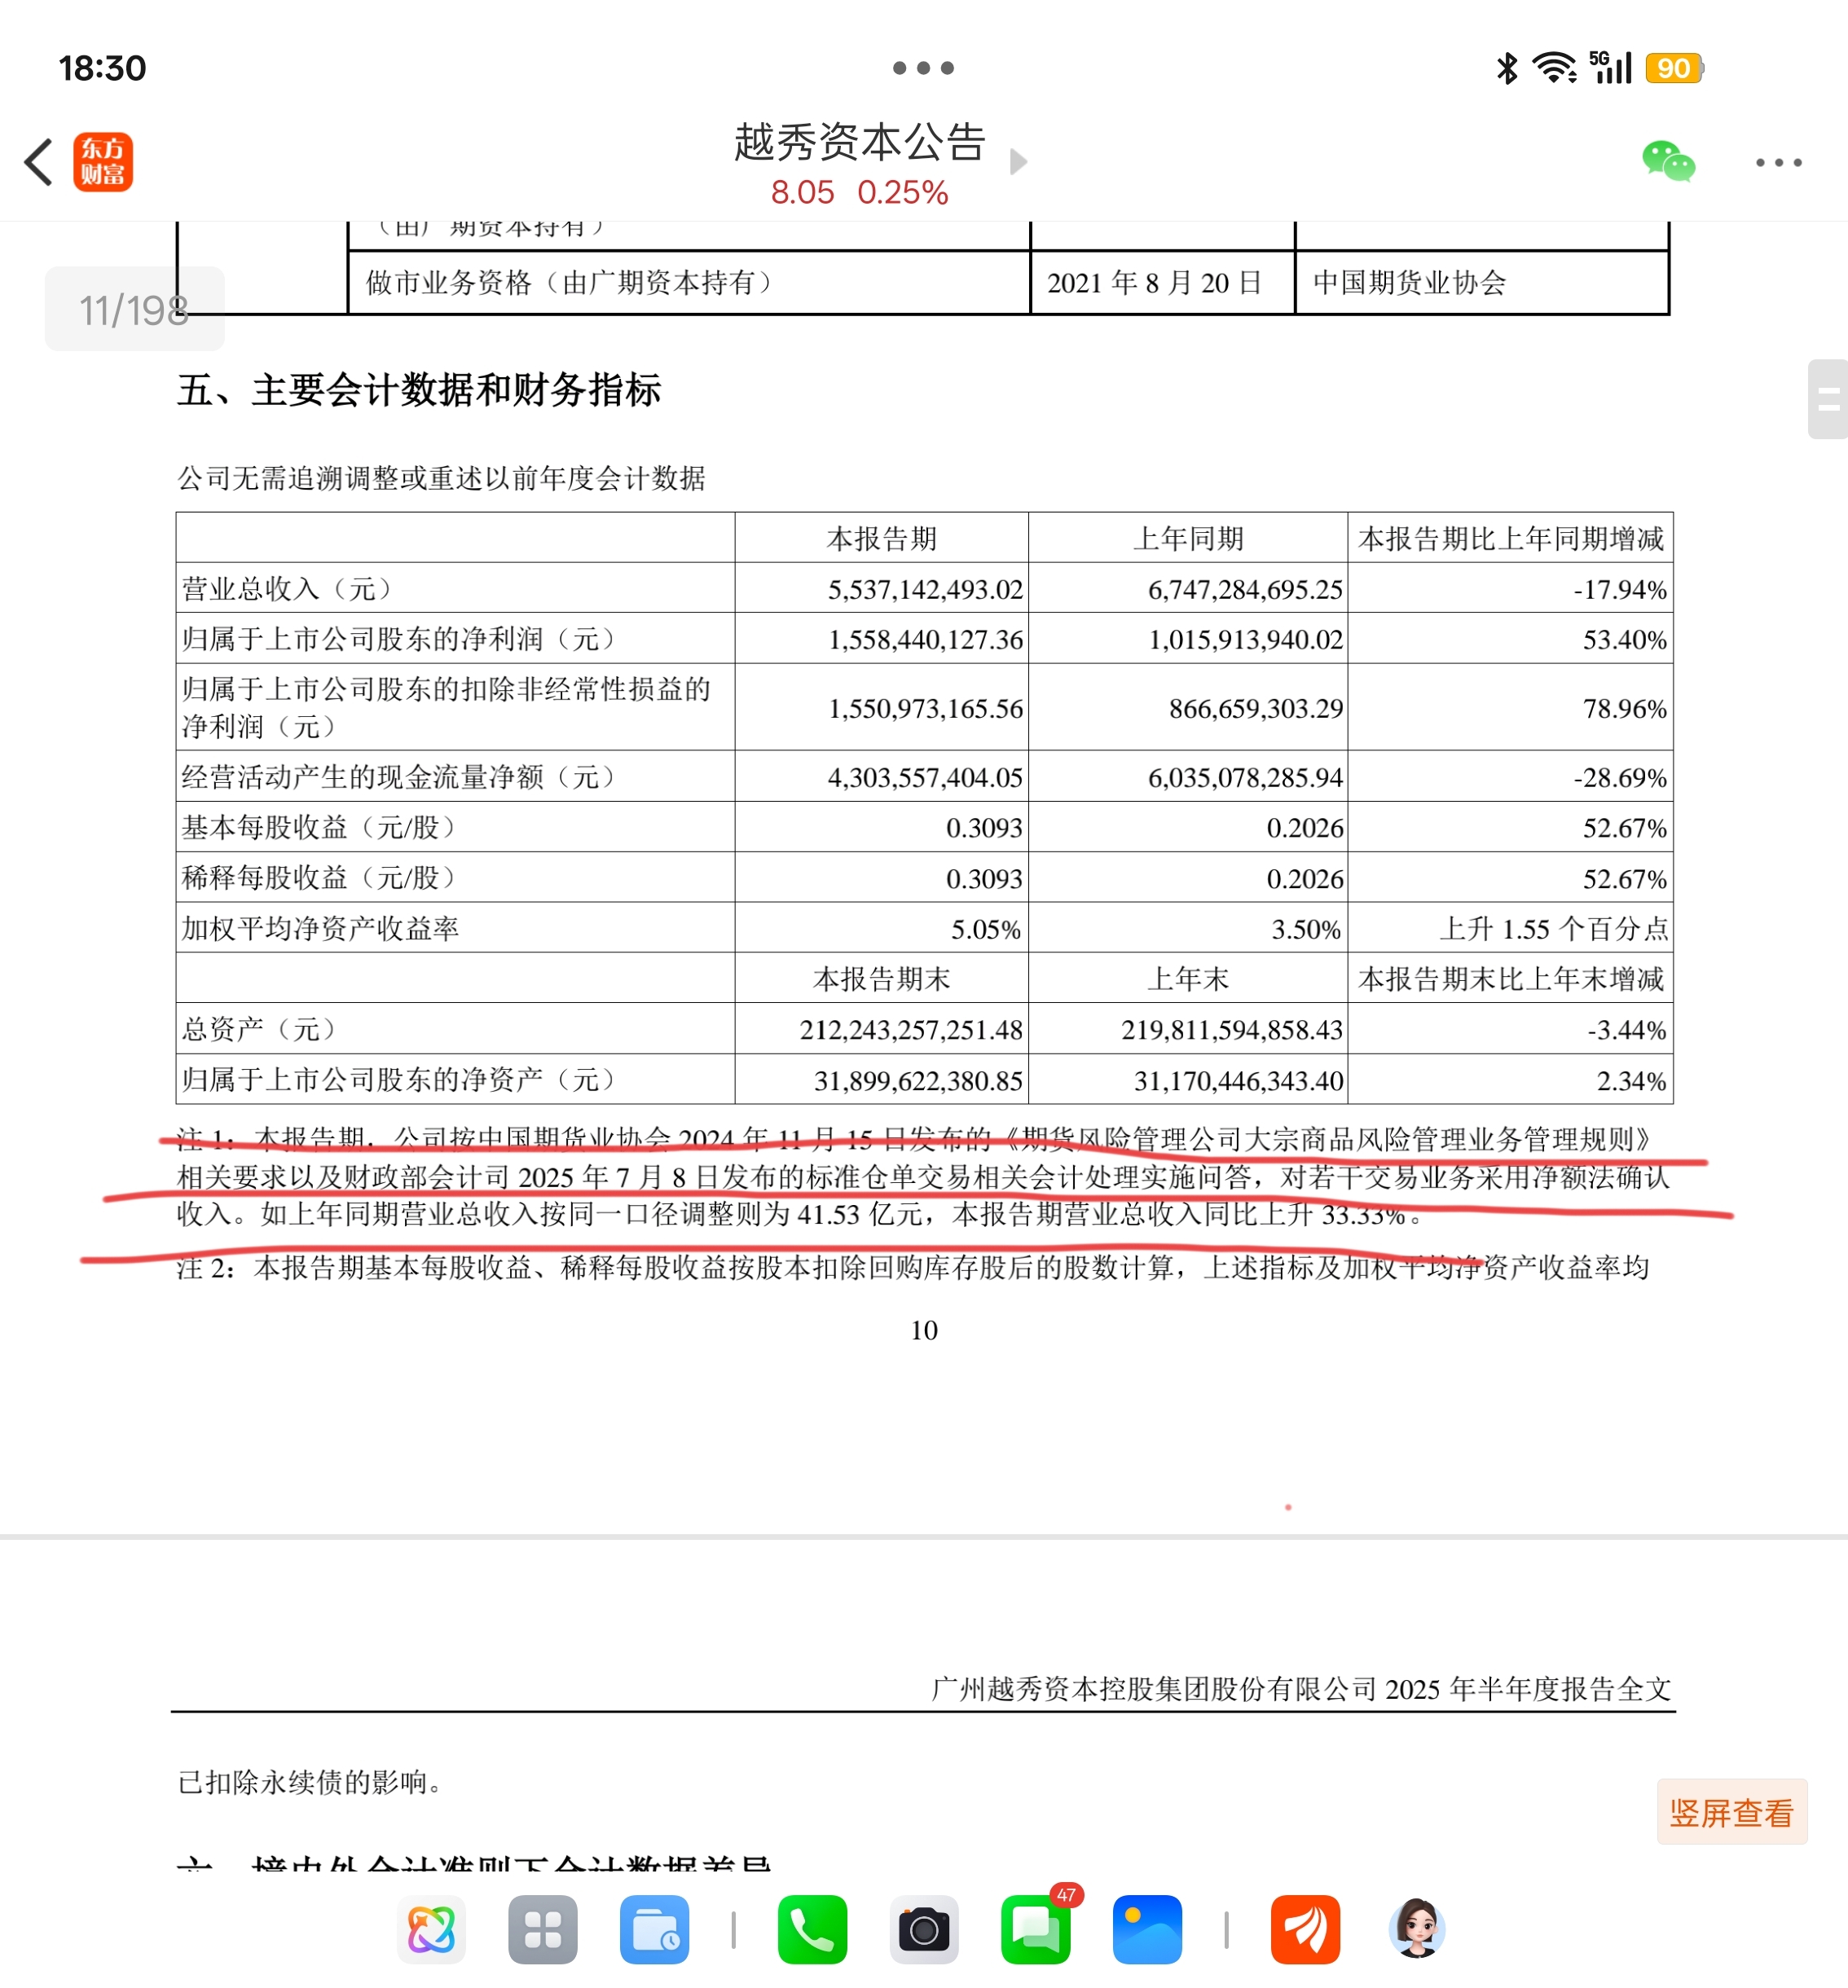Tap the 本报告期 column header

(882, 539)
